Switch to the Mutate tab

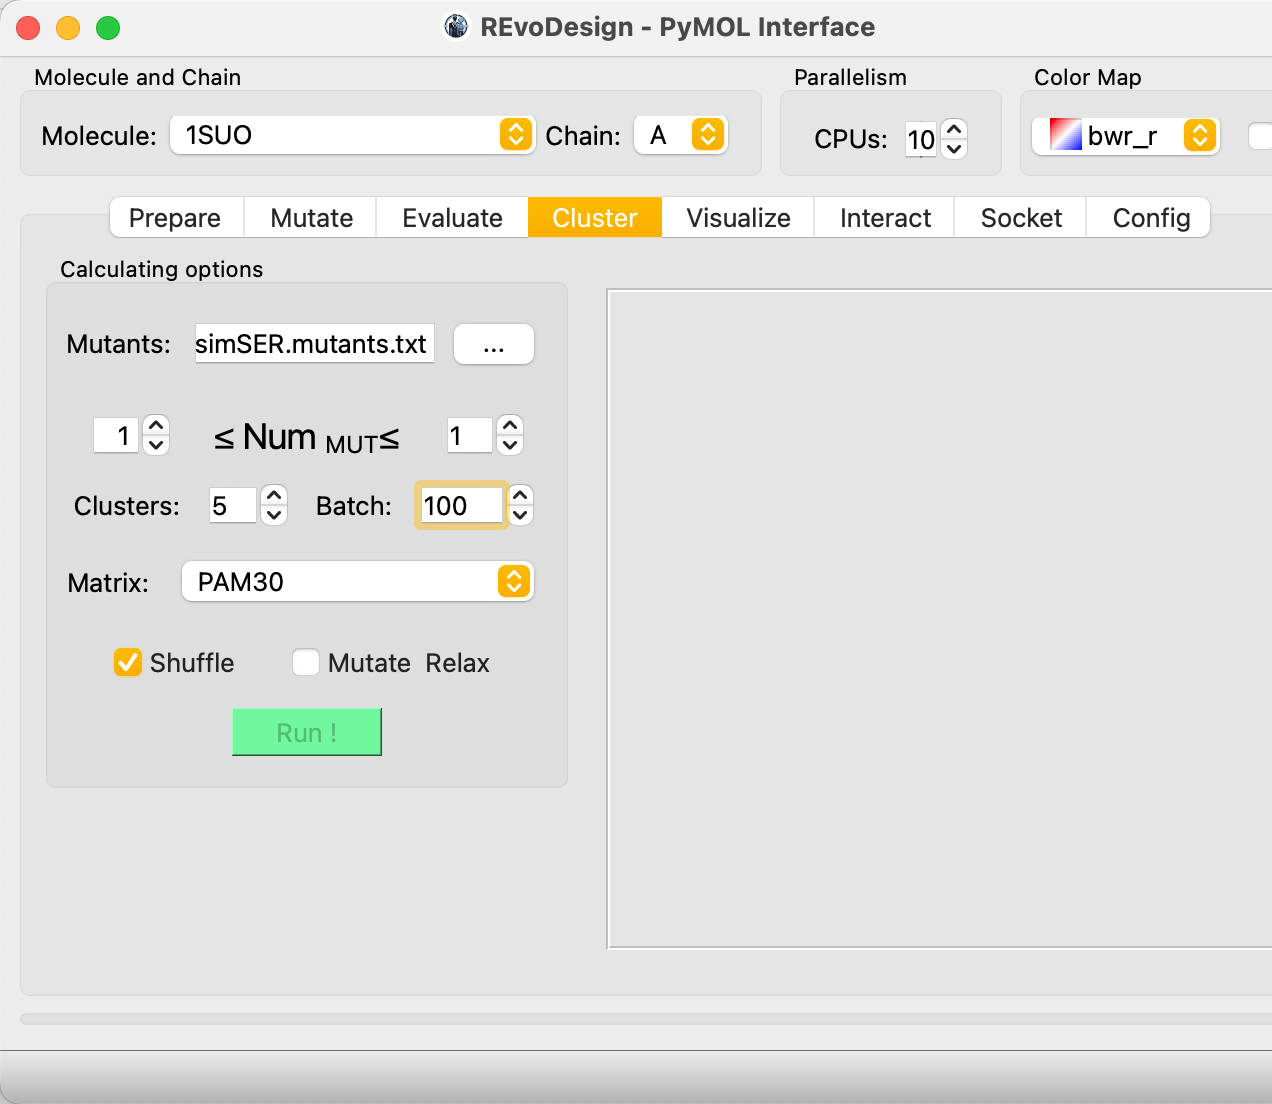[x=311, y=217]
